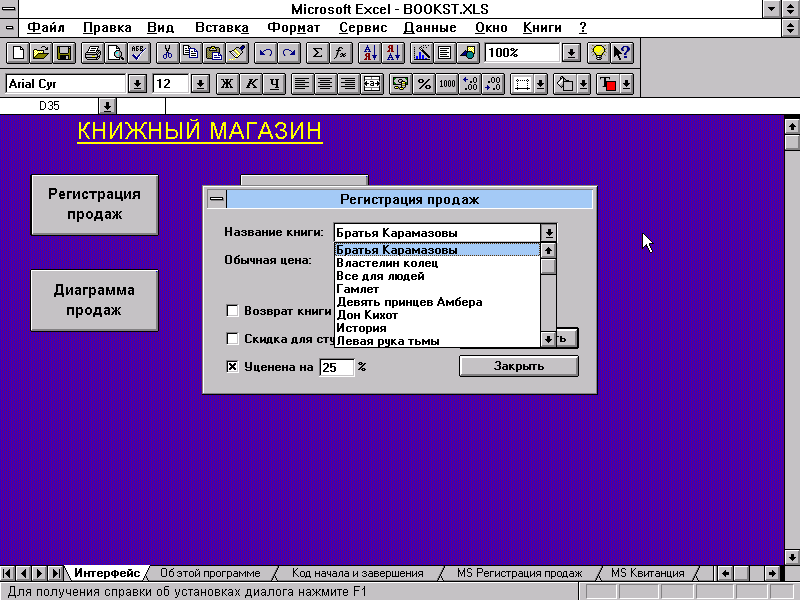Click the Cut scissors icon
Image resolution: width=800 pixels, height=600 pixels.
click(167, 53)
